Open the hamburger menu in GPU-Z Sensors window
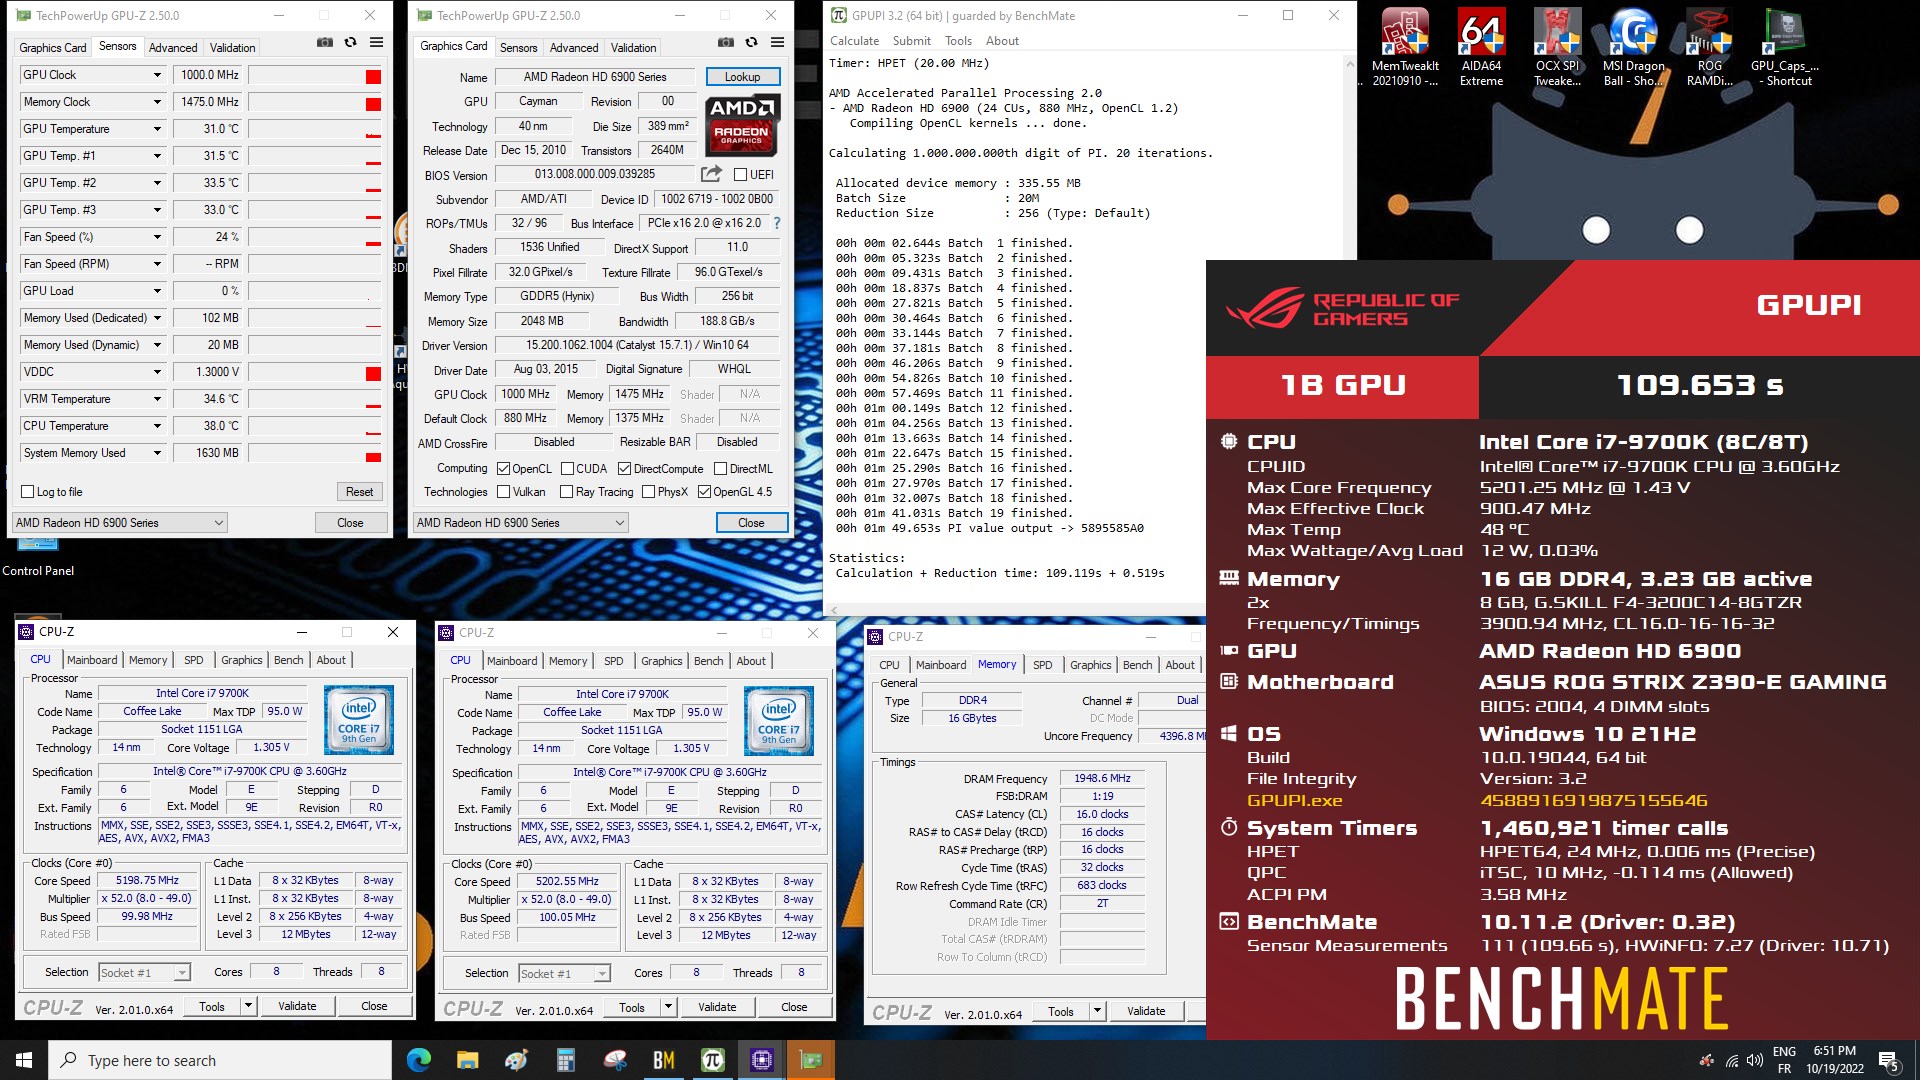Screen dimensions: 1920x1080 click(376, 43)
